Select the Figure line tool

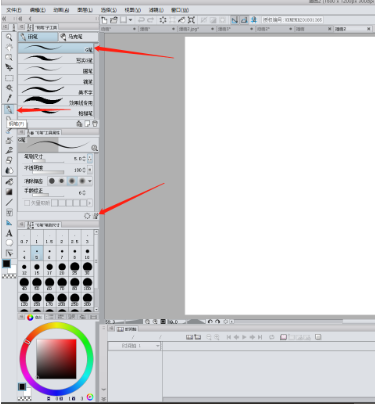point(9,202)
